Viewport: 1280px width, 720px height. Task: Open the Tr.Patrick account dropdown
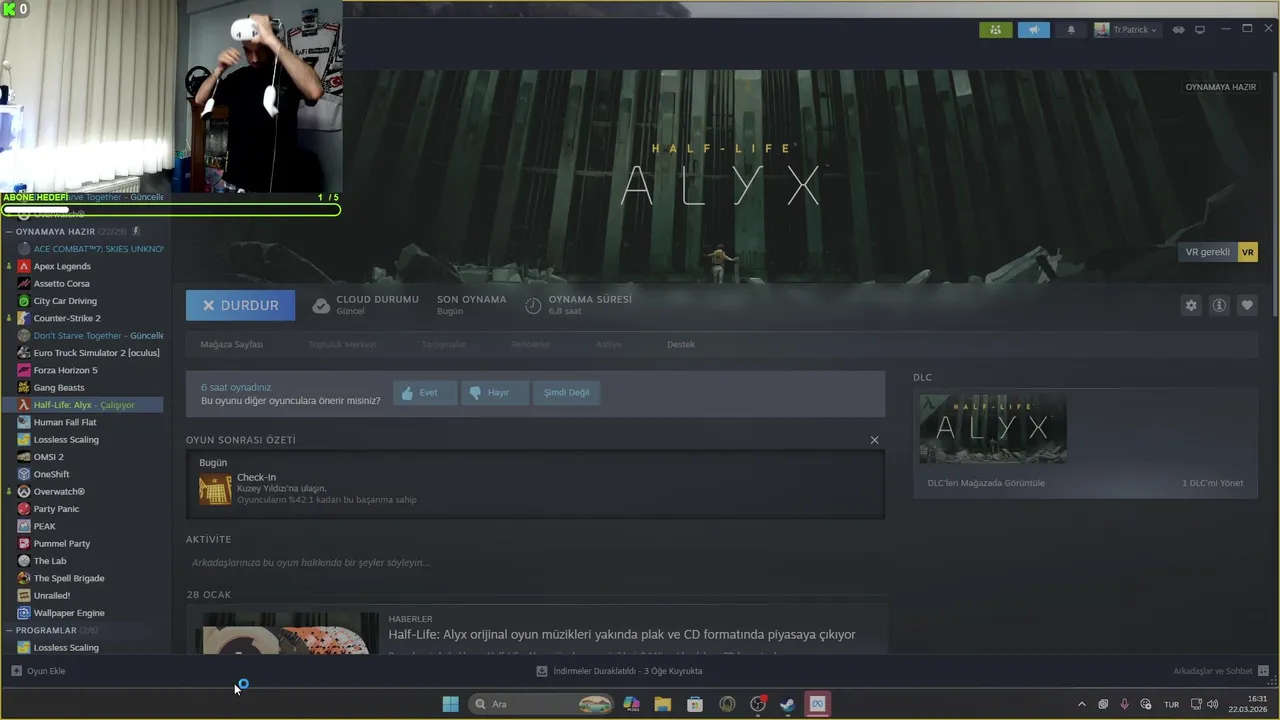1127,30
